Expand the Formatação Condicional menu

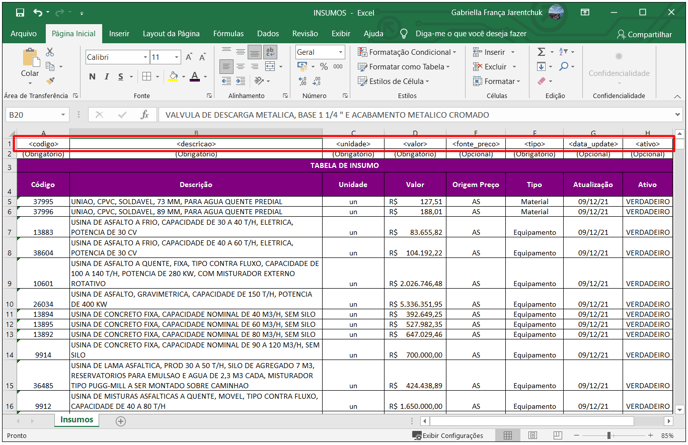click(410, 52)
